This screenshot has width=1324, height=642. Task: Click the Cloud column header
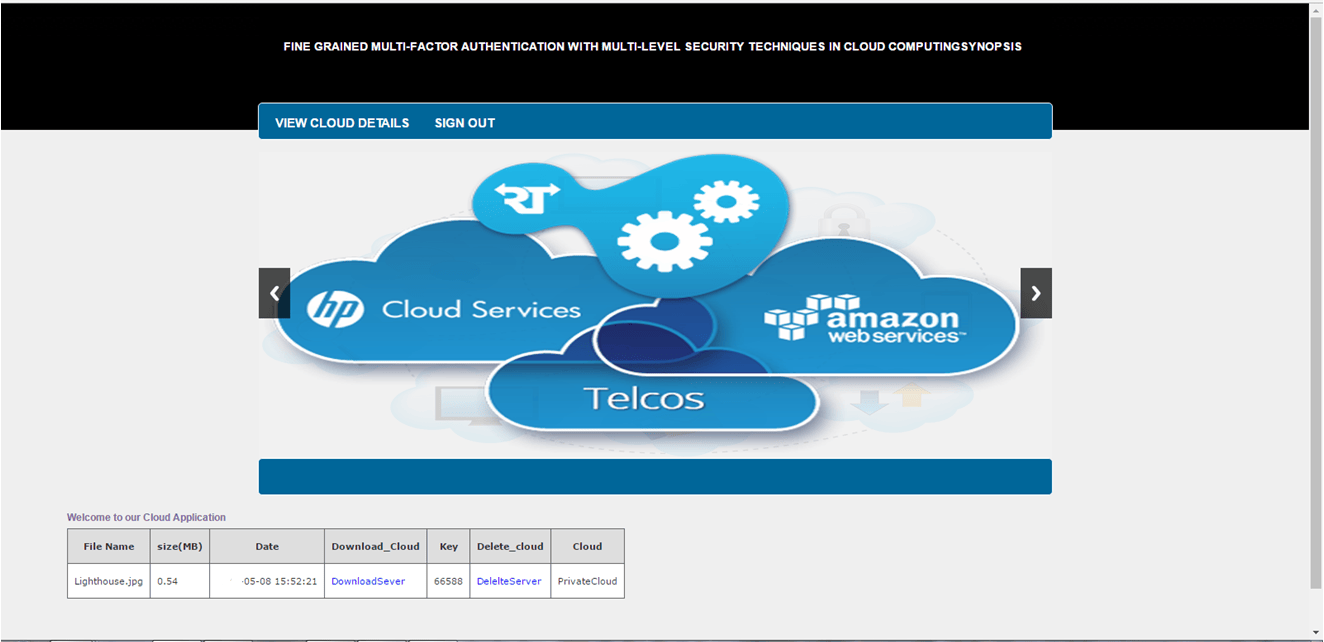tap(587, 546)
